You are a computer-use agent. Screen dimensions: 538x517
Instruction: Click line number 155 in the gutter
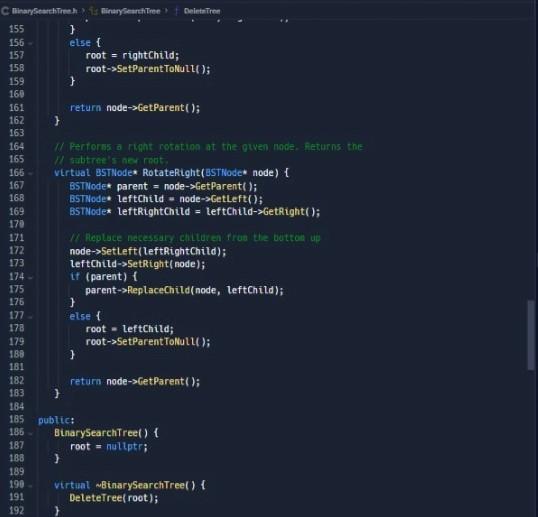(x=16, y=29)
